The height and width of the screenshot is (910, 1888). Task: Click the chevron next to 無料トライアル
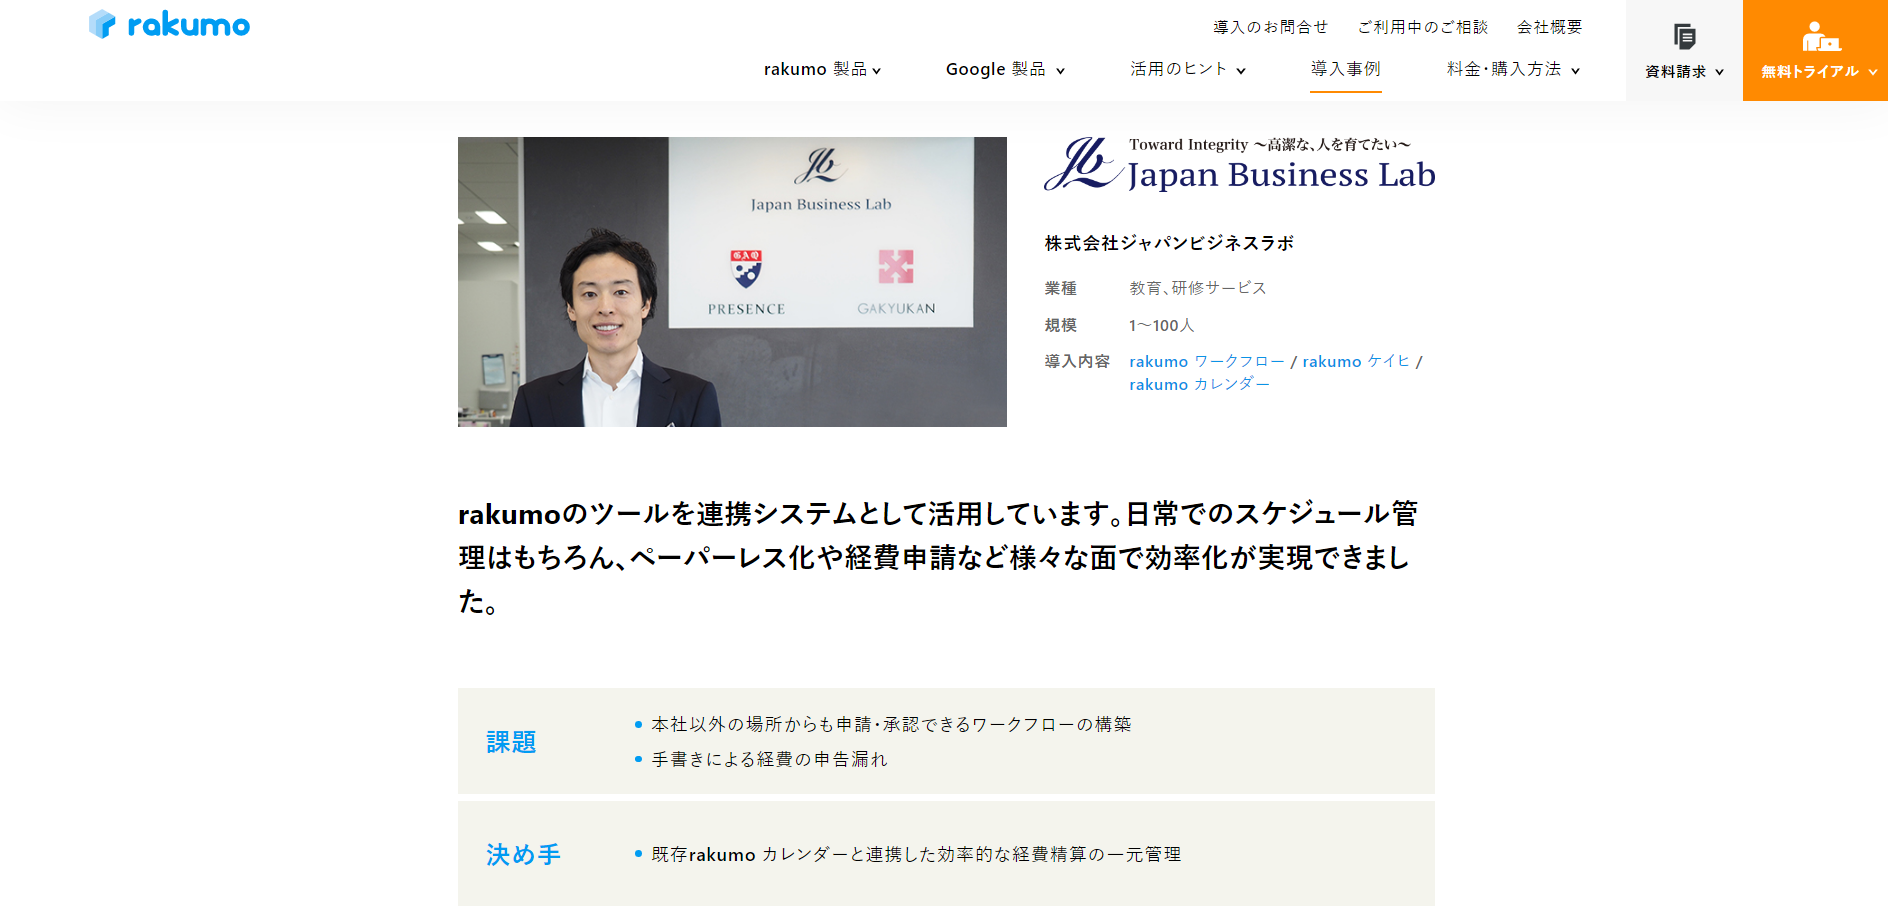point(1872,72)
